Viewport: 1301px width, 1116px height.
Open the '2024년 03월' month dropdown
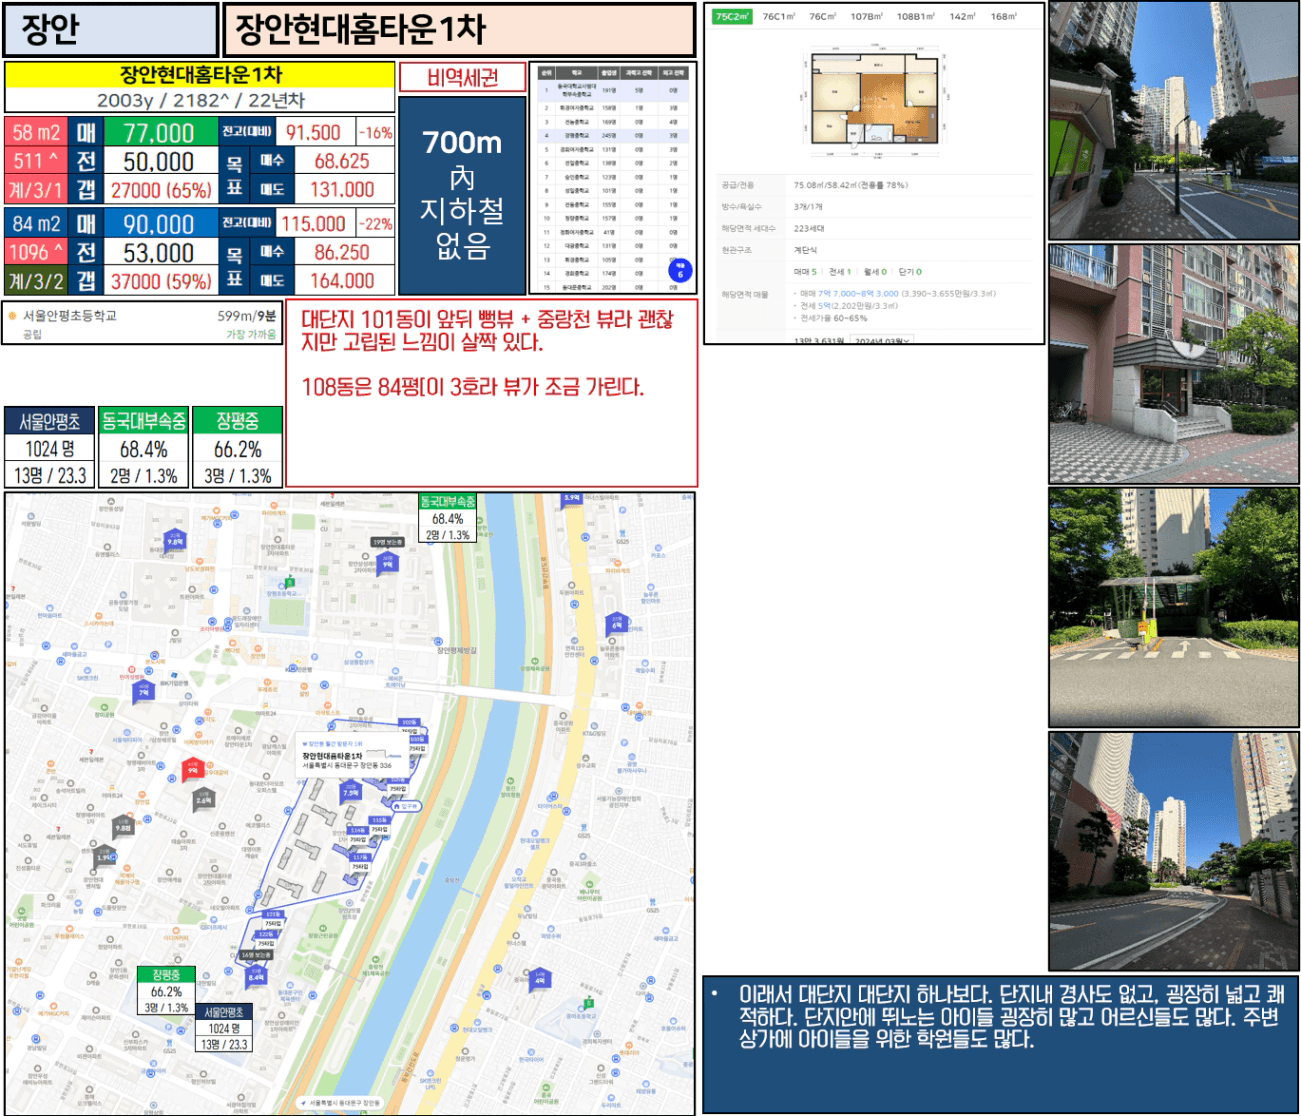882,340
